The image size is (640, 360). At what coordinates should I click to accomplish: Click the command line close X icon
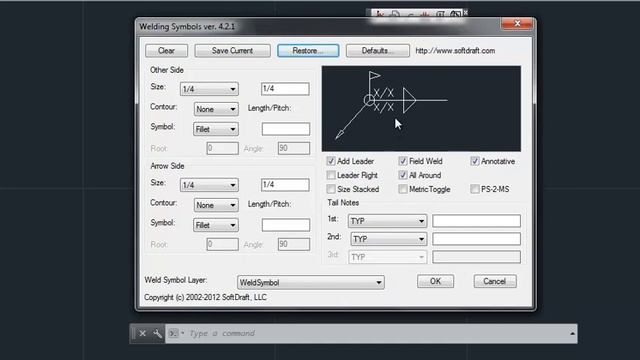[x=142, y=333]
